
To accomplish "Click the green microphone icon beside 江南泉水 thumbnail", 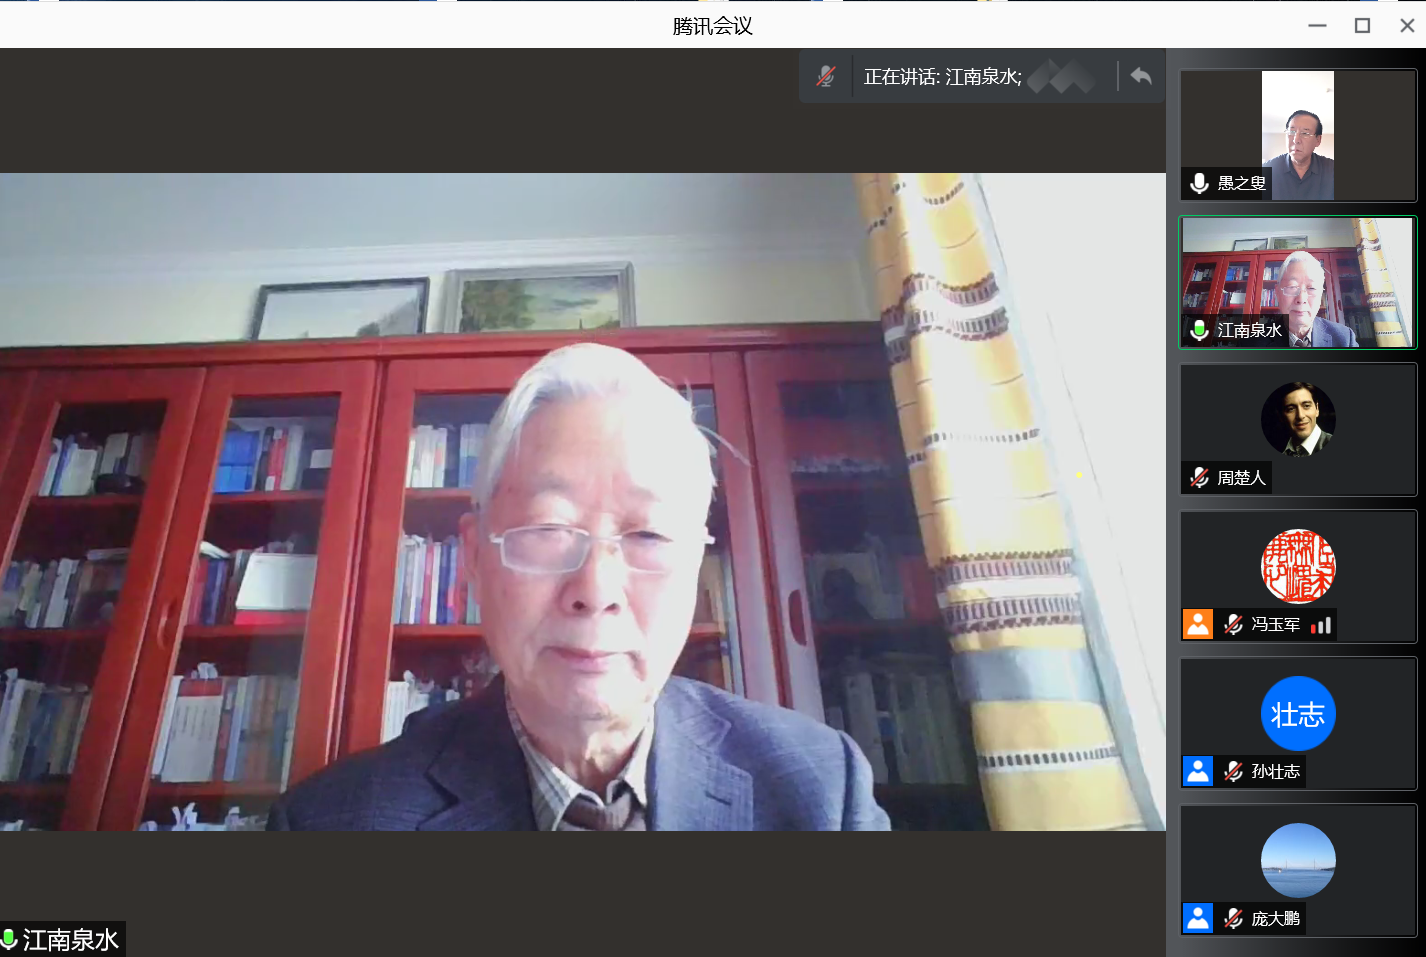I will pyautogui.click(x=1199, y=330).
